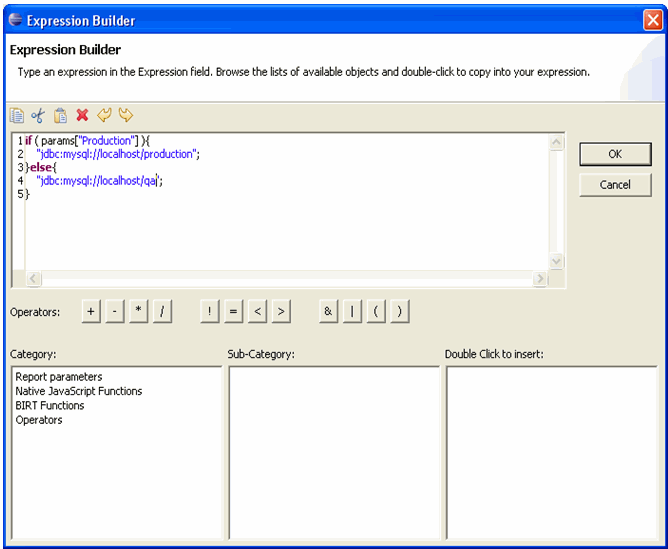Insert the pipe OR operator
668x549 pixels.
click(x=352, y=311)
